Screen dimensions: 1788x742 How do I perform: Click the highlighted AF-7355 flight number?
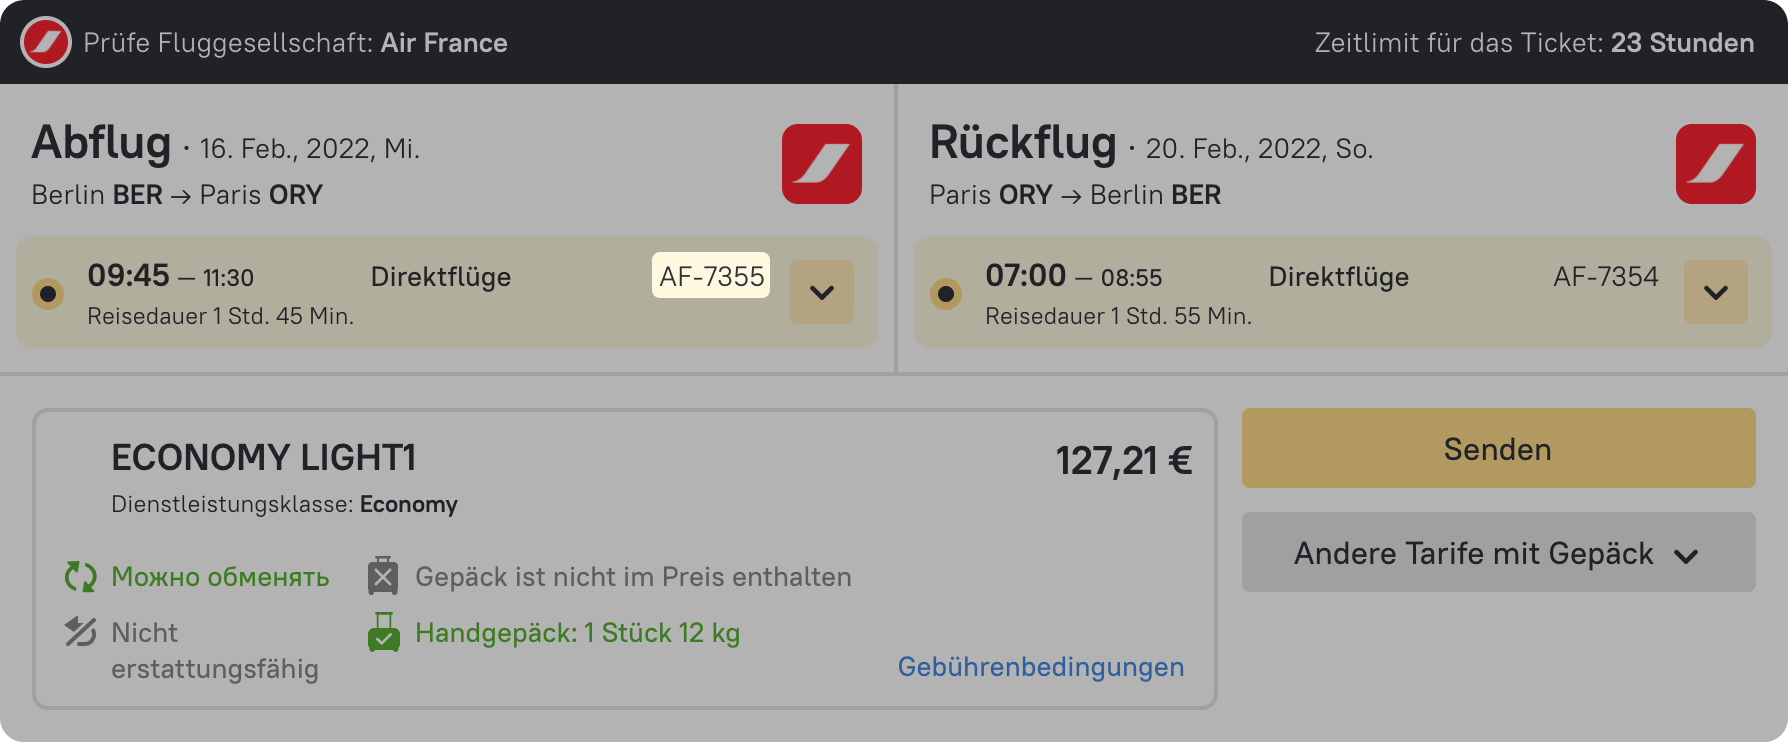pyautogui.click(x=711, y=276)
